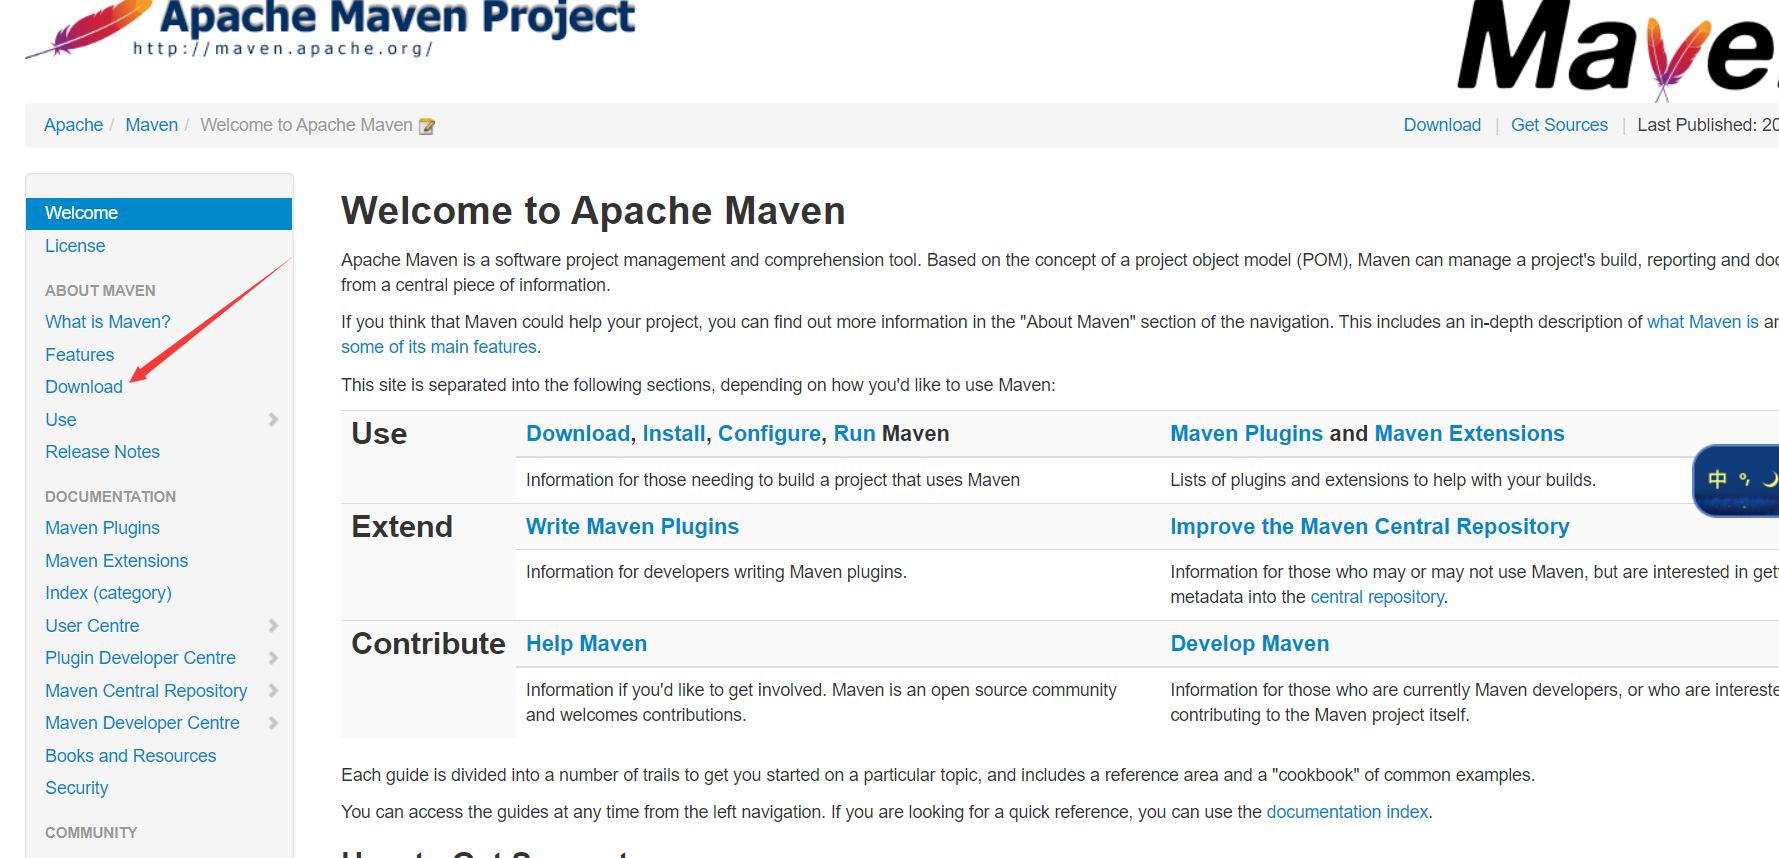The width and height of the screenshot is (1779, 858).
Task: Click Download link in Use row
Action: [x=578, y=434]
